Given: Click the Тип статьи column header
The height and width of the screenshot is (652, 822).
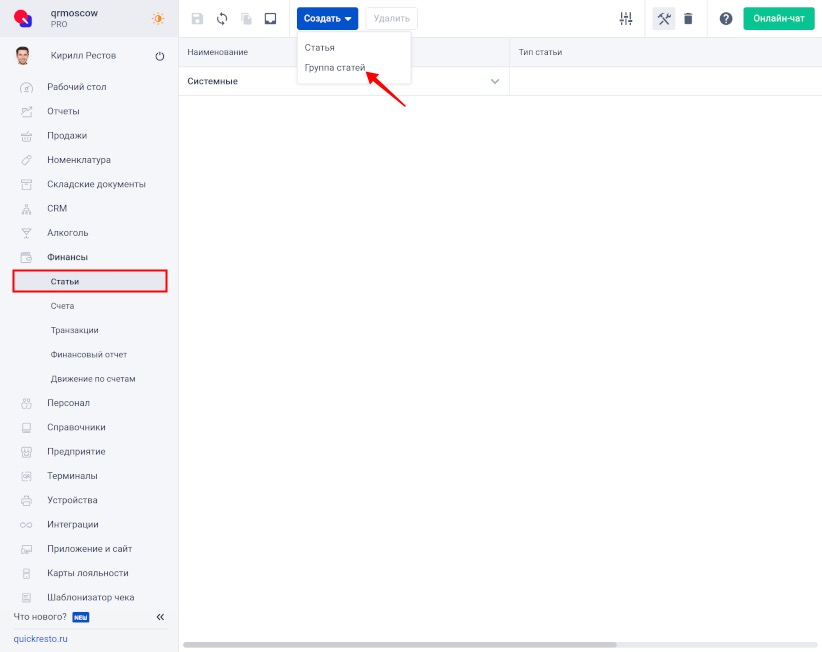Looking at the screenshot, I should pyautogui.click(x=540, y=52).
